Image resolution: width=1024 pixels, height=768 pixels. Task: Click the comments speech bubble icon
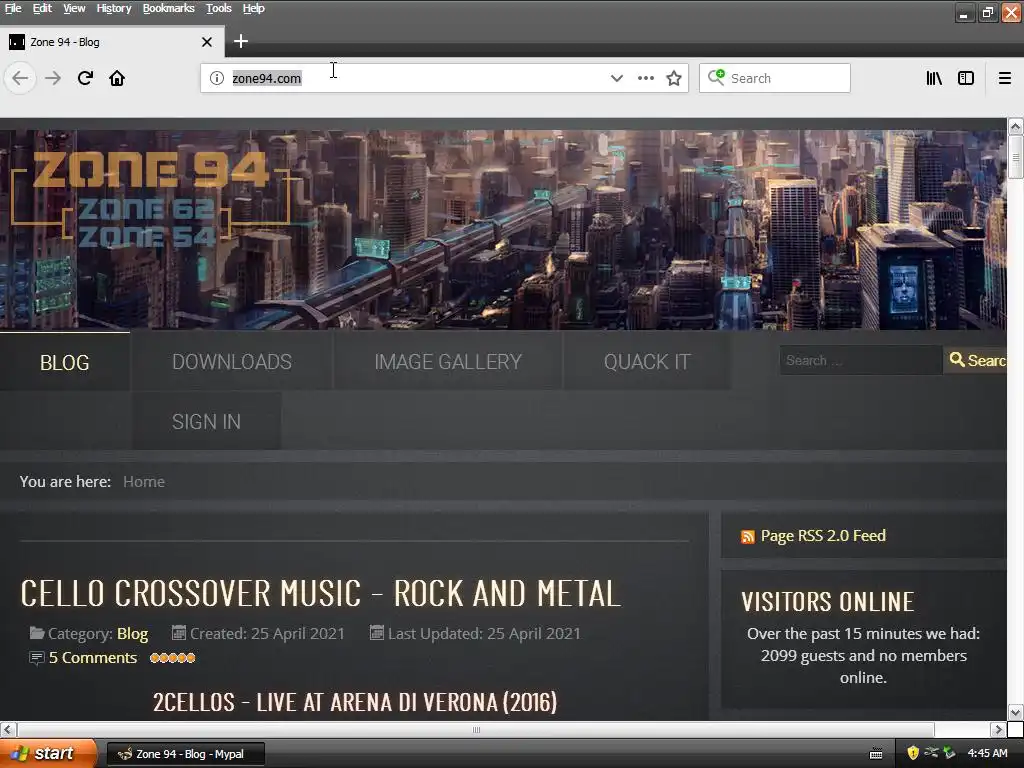[x=37, y=658]
